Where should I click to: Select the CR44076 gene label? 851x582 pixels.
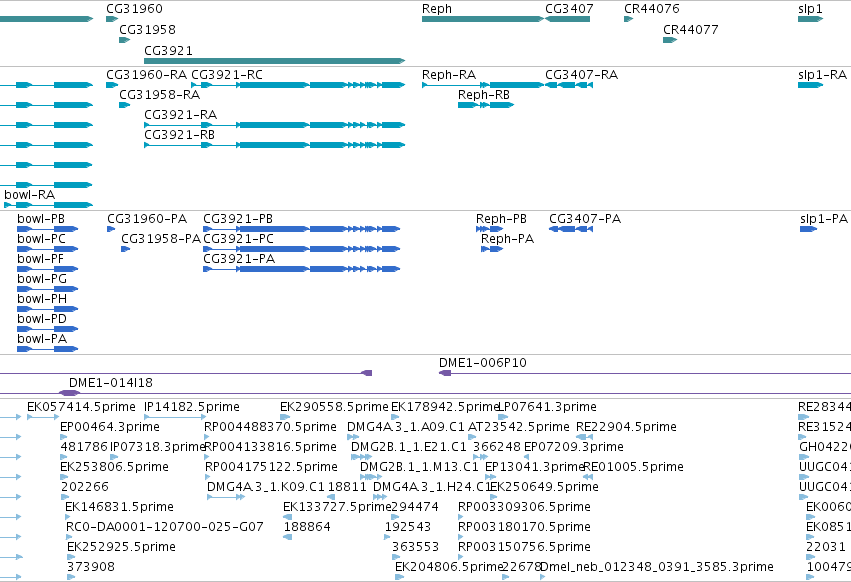[x=651, y=9]
